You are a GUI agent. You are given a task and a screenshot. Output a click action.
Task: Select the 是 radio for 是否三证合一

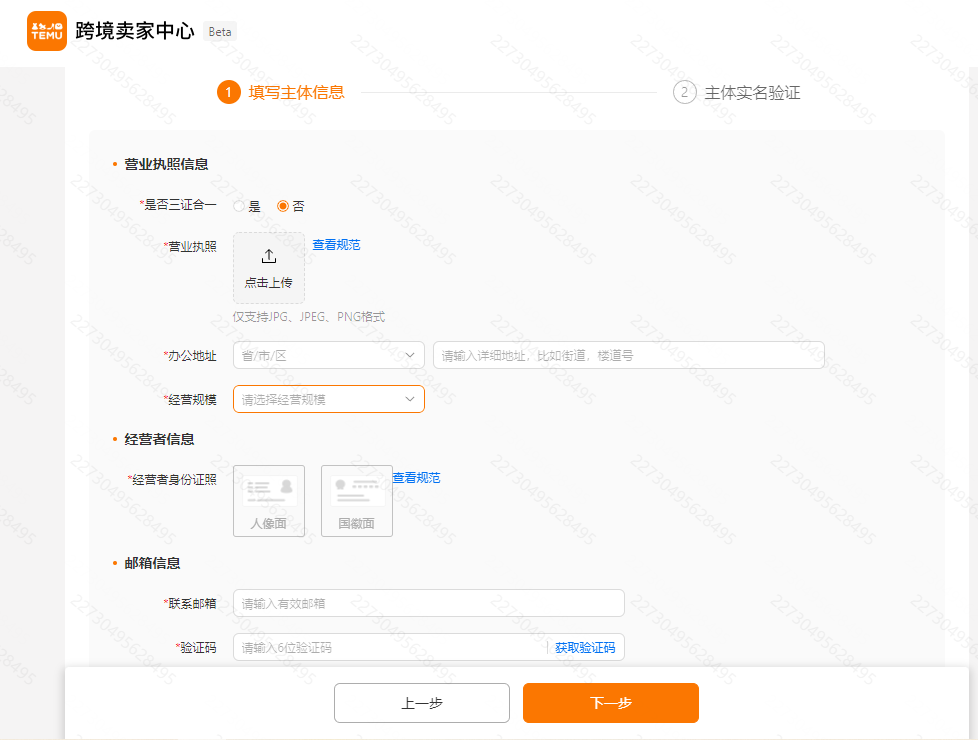coord(237,205)
